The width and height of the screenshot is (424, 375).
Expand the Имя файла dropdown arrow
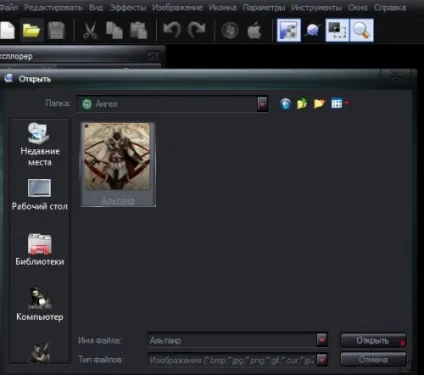coord(322,340)
